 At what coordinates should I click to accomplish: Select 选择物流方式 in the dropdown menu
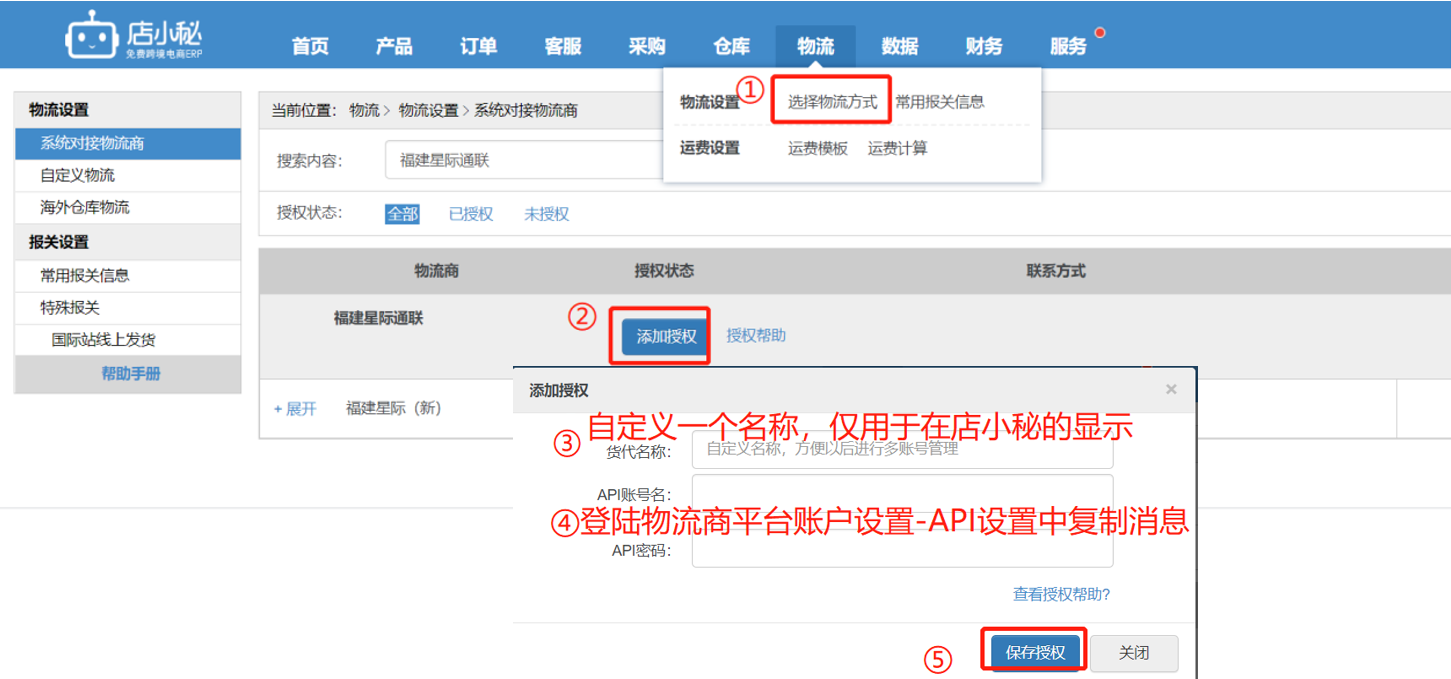click(832, 102)
